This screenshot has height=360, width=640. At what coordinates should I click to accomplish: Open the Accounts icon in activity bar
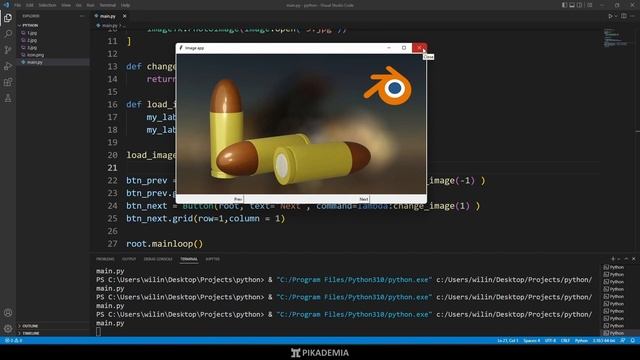click(x=8, y=313)
